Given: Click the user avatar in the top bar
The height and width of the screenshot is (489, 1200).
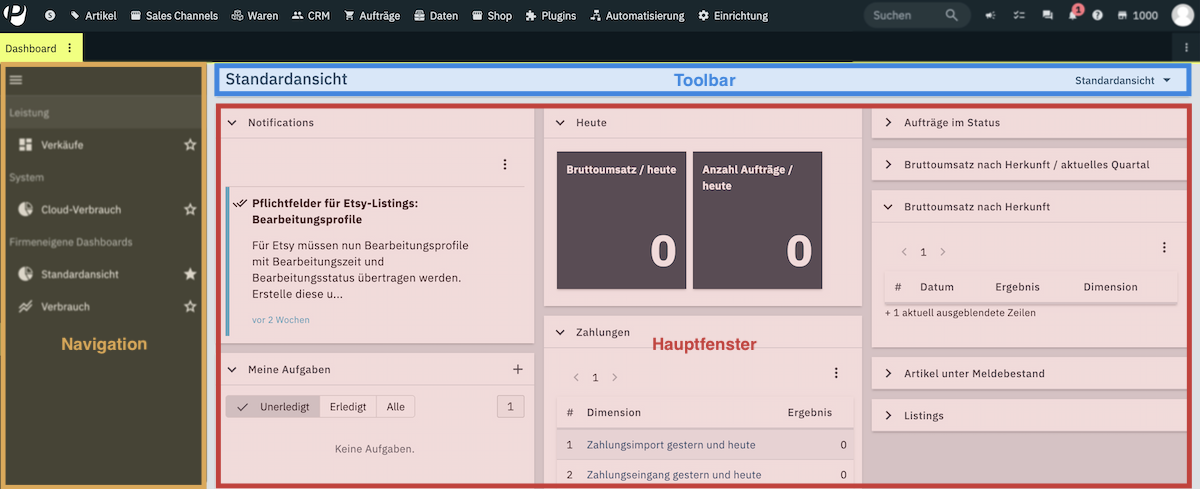Looking at the screenshot, I should click(1182, 16).
